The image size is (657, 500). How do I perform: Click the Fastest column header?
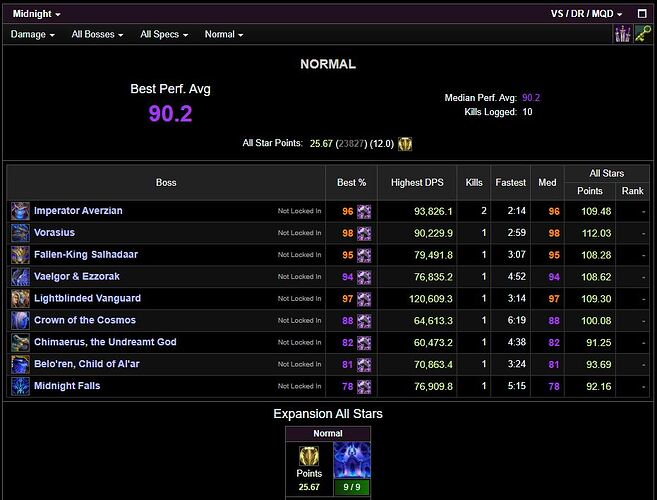511,183
